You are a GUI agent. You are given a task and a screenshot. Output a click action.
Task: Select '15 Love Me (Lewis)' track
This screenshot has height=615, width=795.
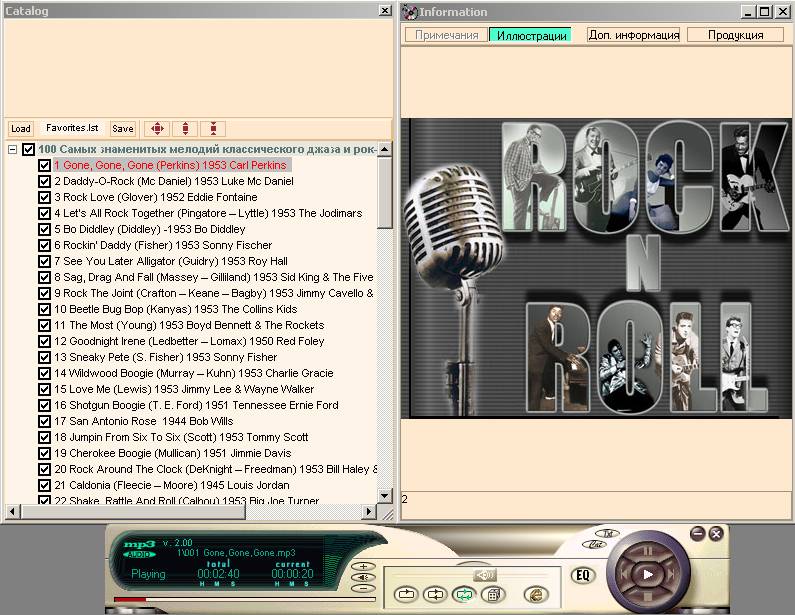pos(184,389)
